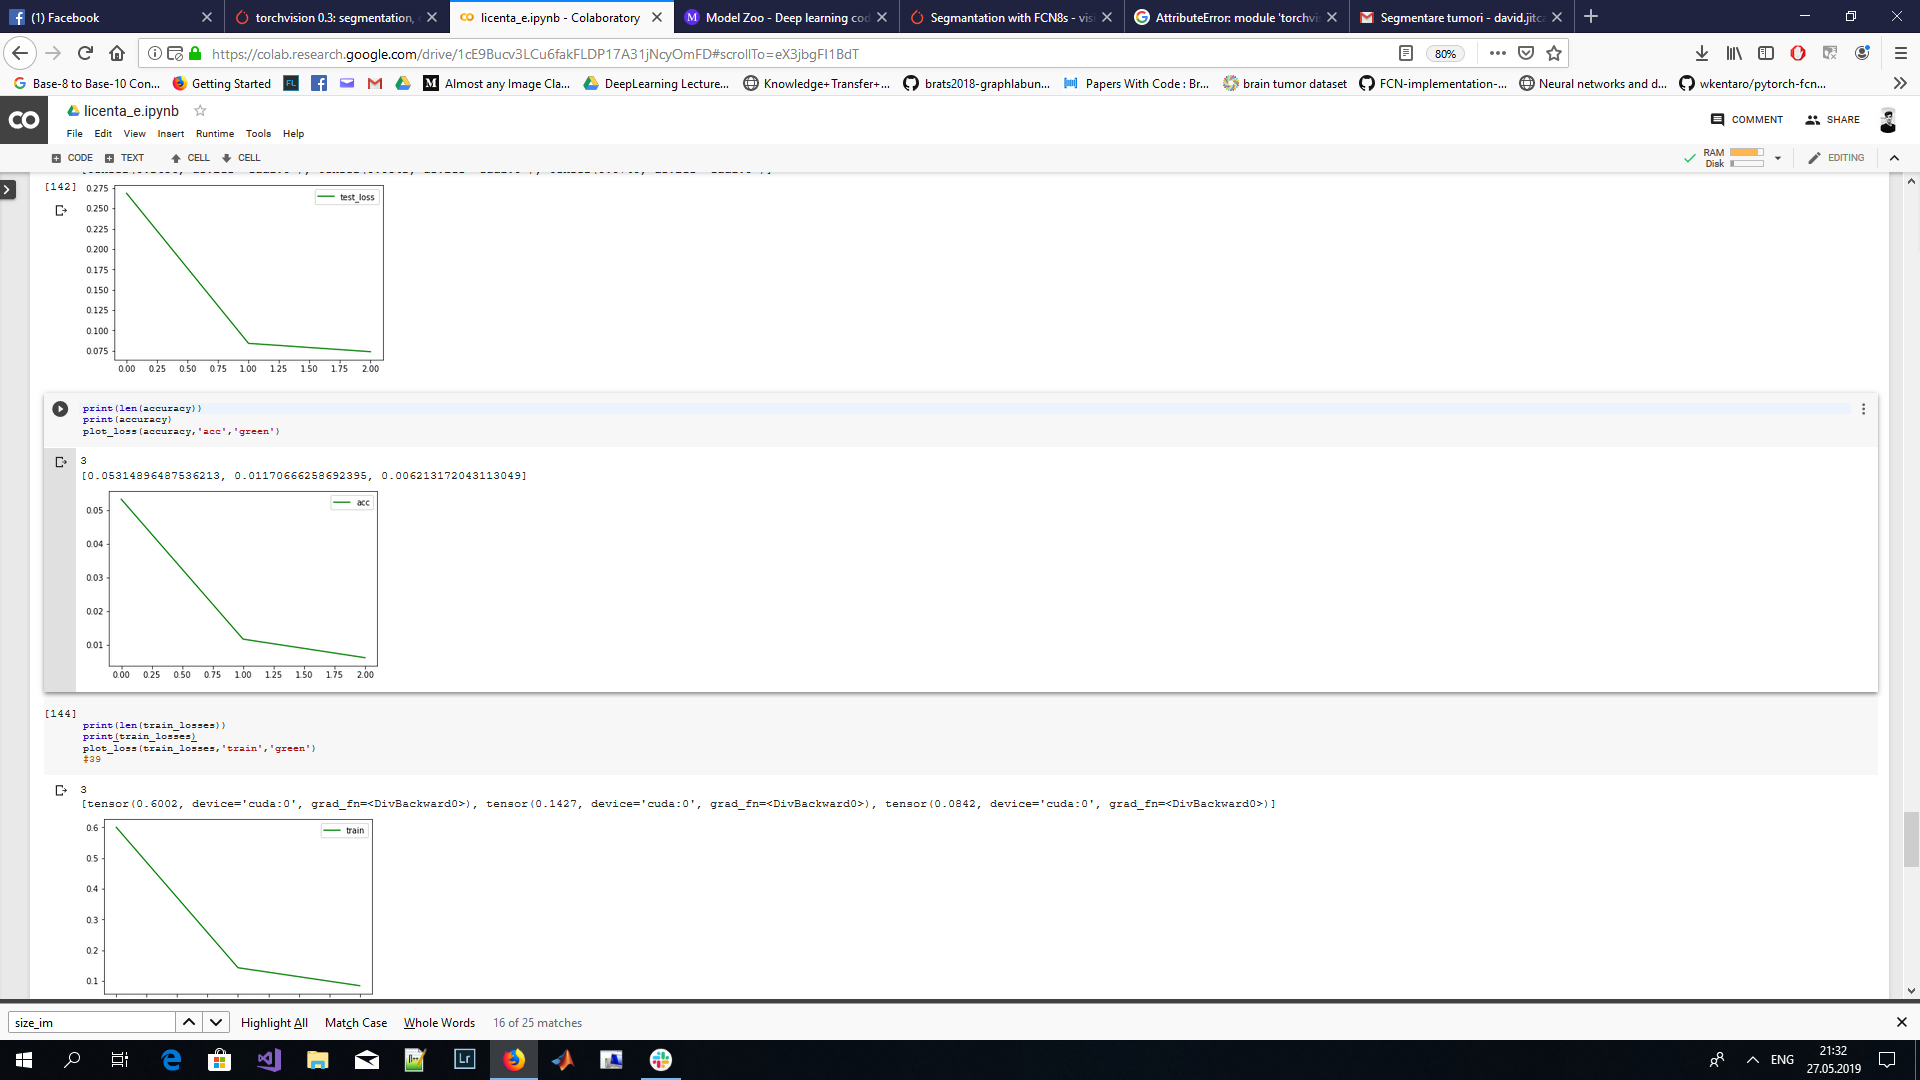Expand the RAM Disk runtime dropdown

coord(1778,158)
